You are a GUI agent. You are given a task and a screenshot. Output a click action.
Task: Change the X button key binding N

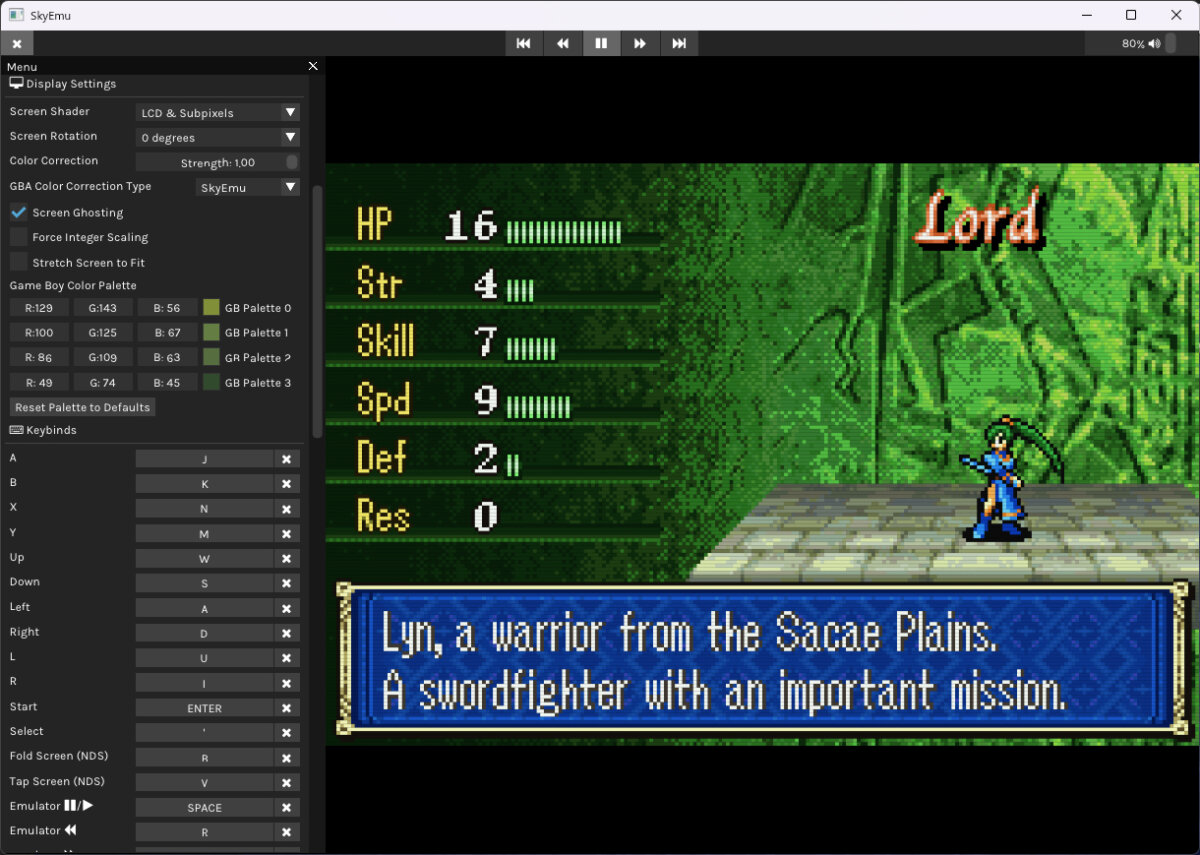click(x=204, y=509)
